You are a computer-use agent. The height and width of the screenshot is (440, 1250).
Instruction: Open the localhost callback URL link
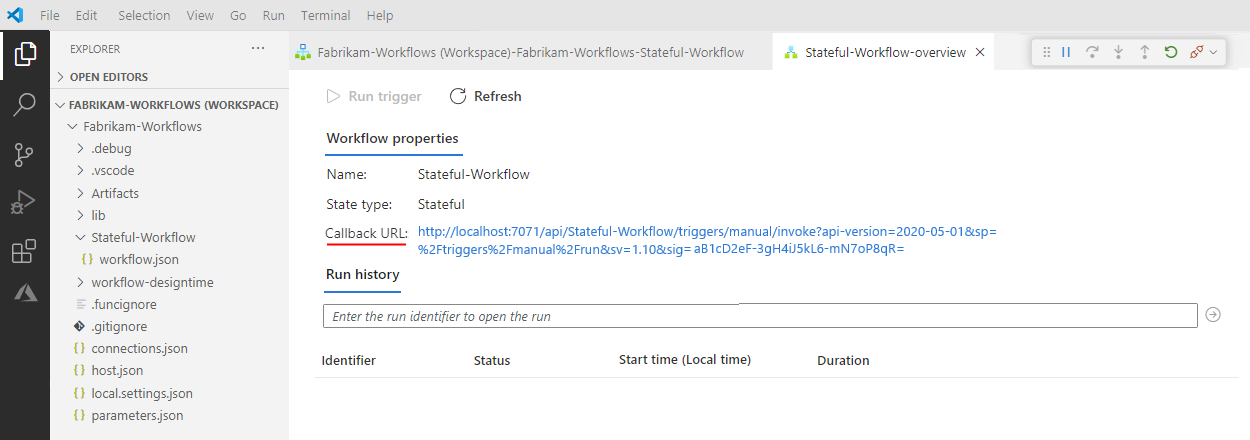click(x=706, y=232)
